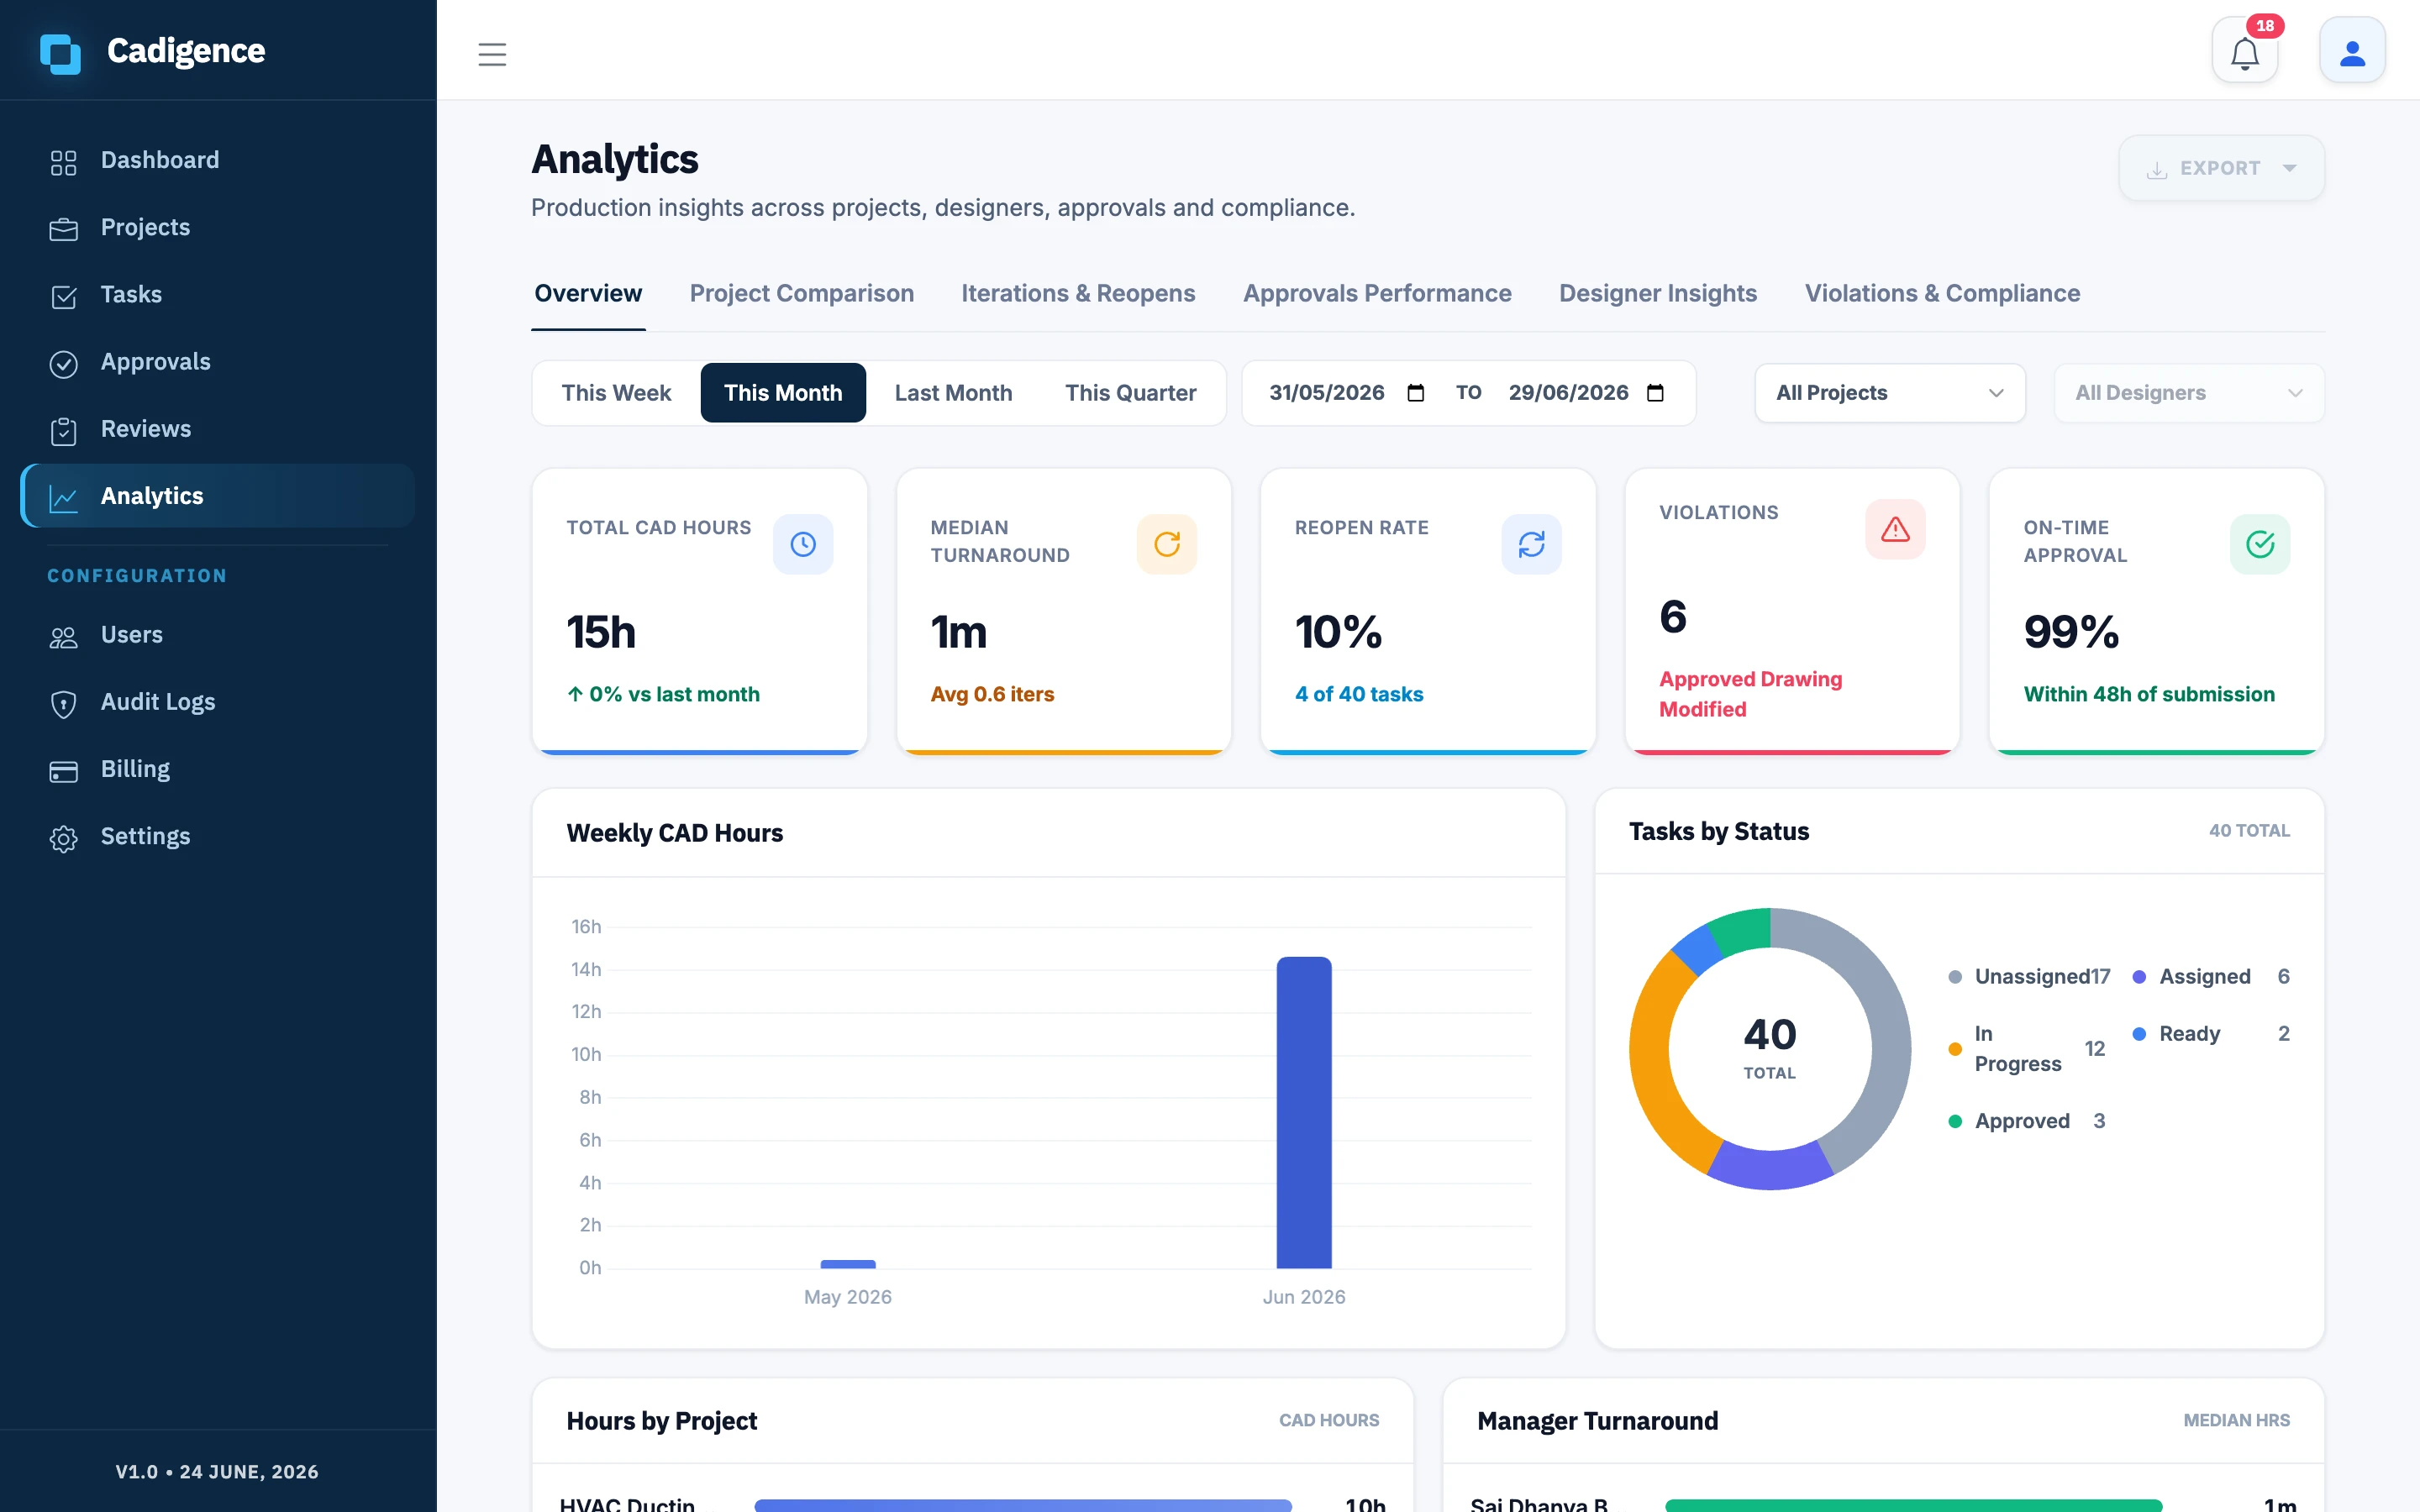Click the Billing card icon
Screen dimensions: 2420x1512
(x=64, y=770)
